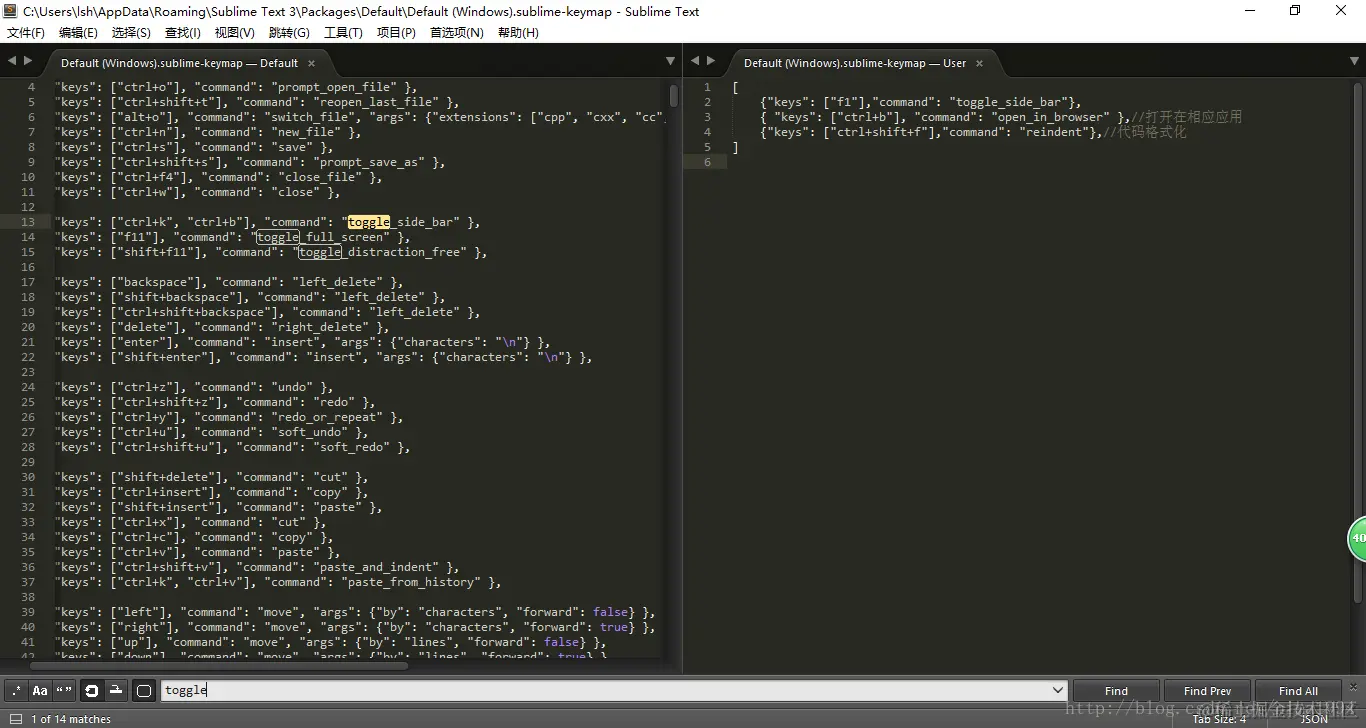Screen dimensions: 1366x728
Task: Click 'redo_or_repeat' on line 26
Action: [x=327, y=417]
